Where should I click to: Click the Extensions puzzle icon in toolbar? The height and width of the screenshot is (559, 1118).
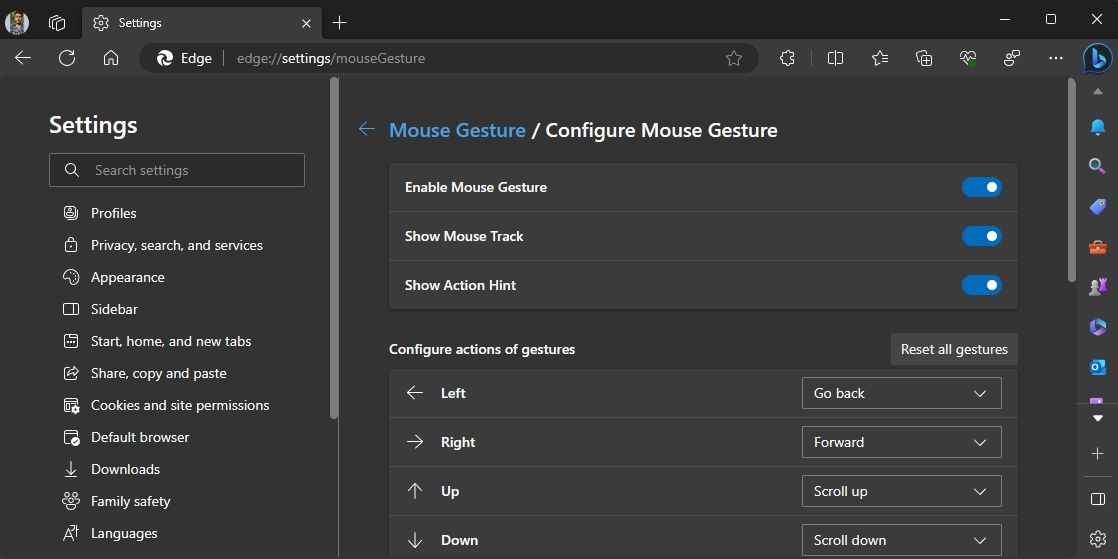tap(787, 58)
